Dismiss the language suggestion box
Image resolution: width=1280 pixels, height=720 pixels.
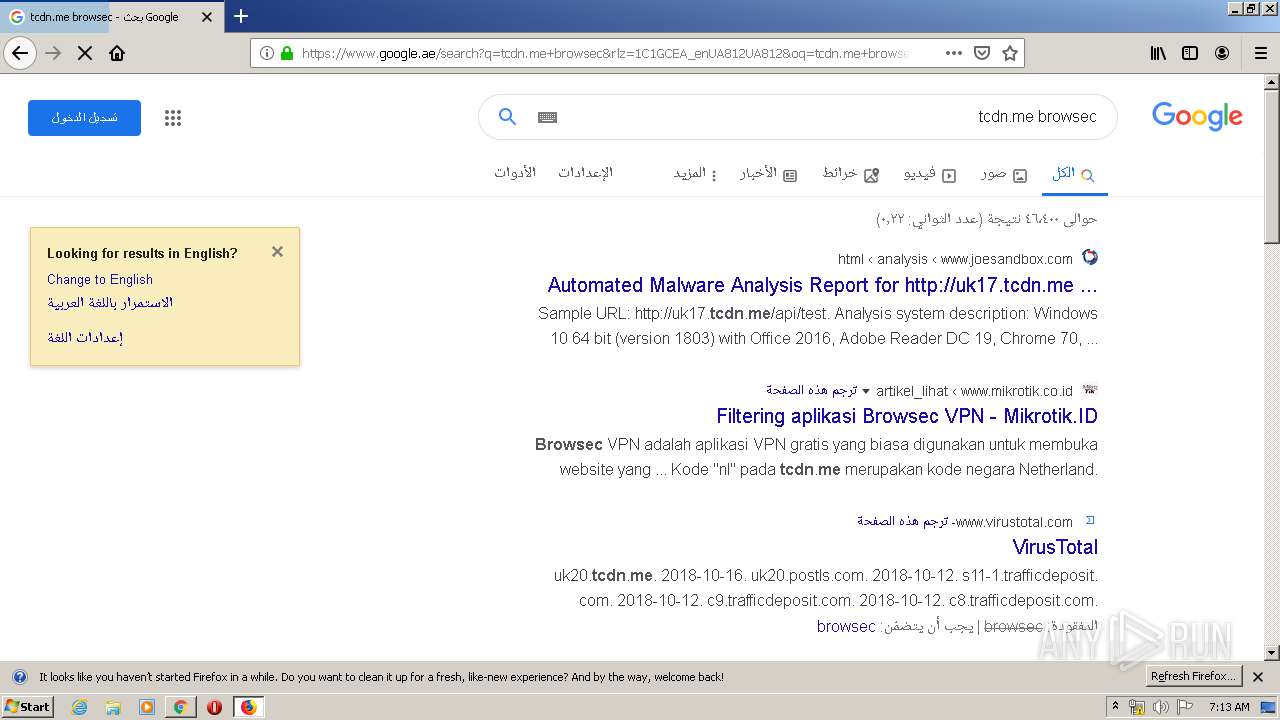click(278, 252)
